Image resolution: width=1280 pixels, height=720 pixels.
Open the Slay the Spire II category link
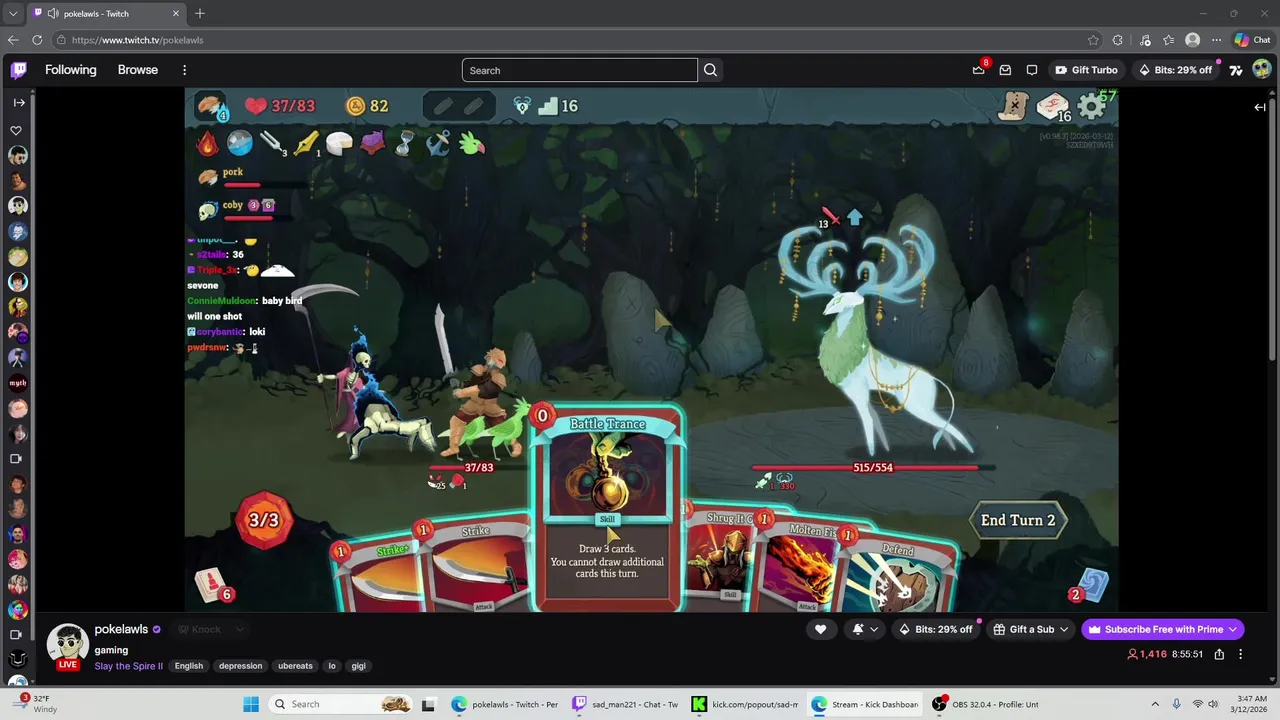(x=128, y=666)
